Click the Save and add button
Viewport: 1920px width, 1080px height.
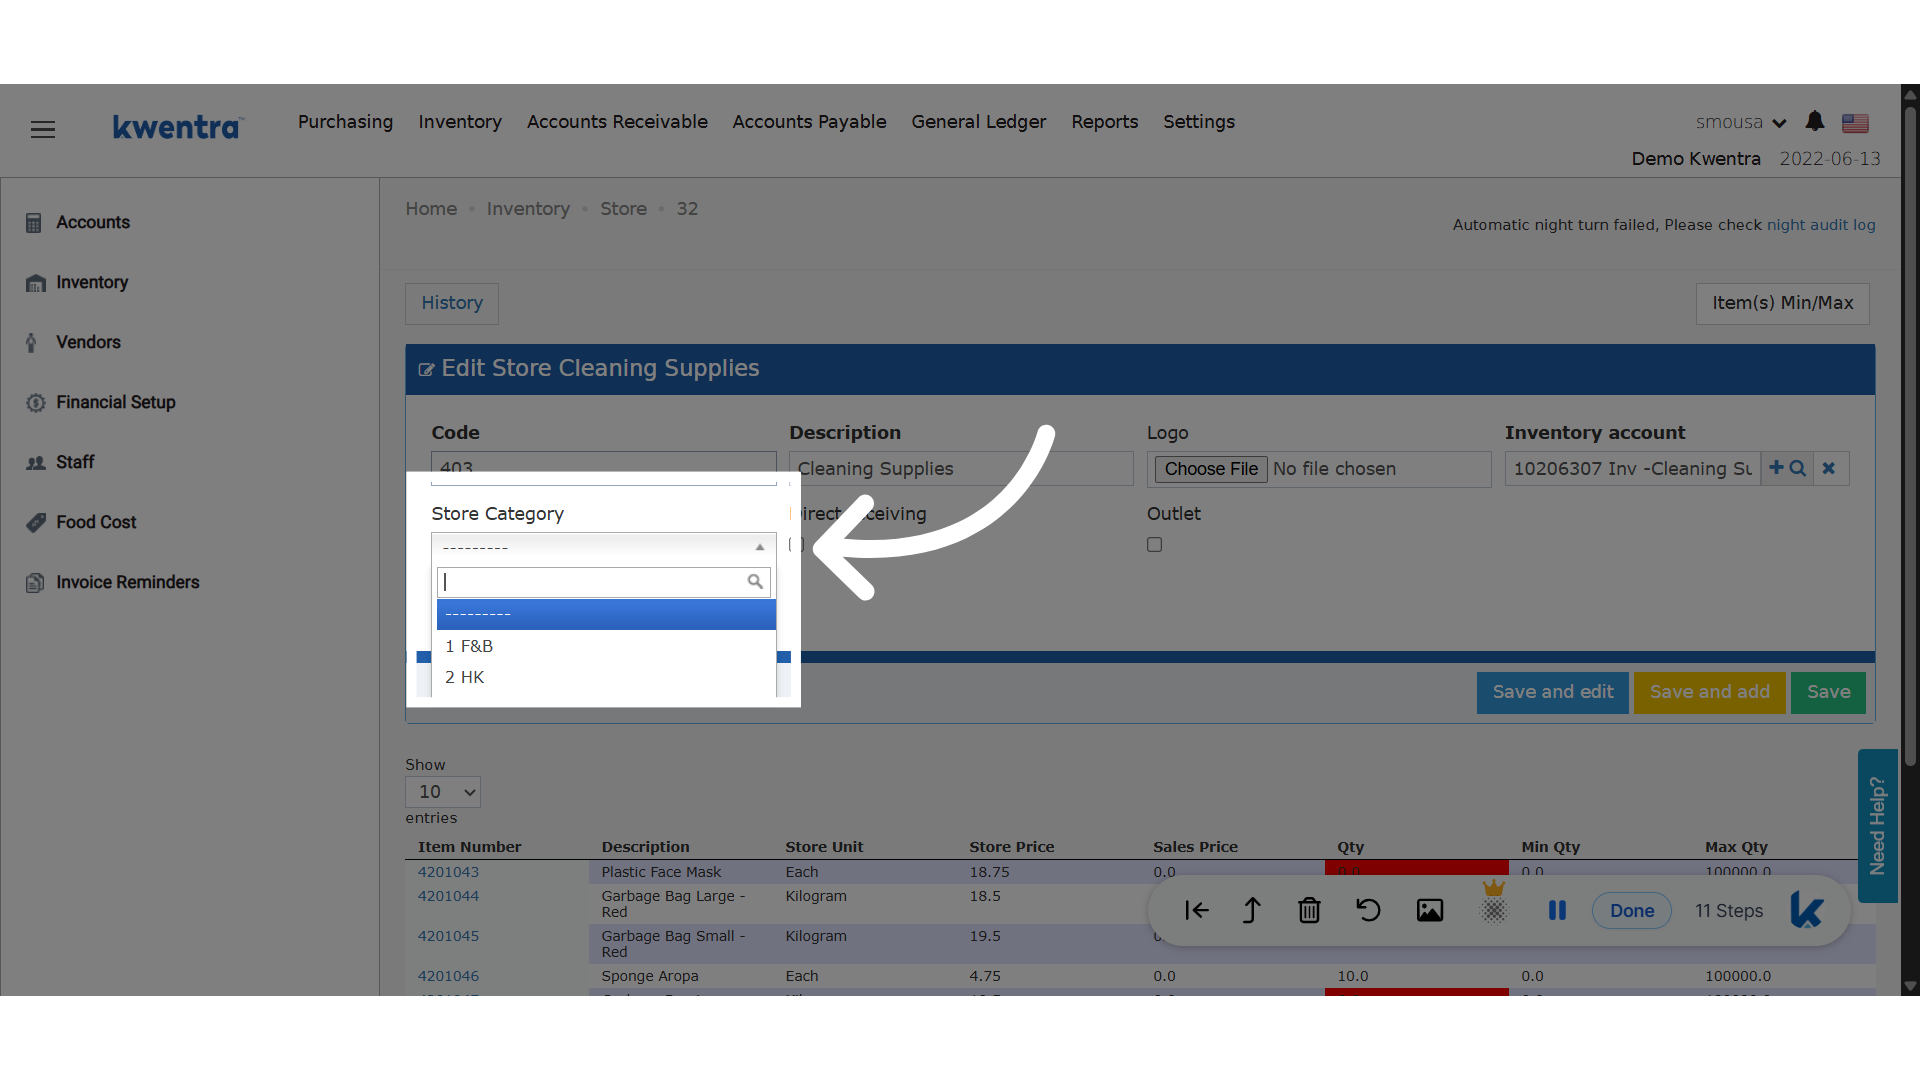pos(1709,692)
